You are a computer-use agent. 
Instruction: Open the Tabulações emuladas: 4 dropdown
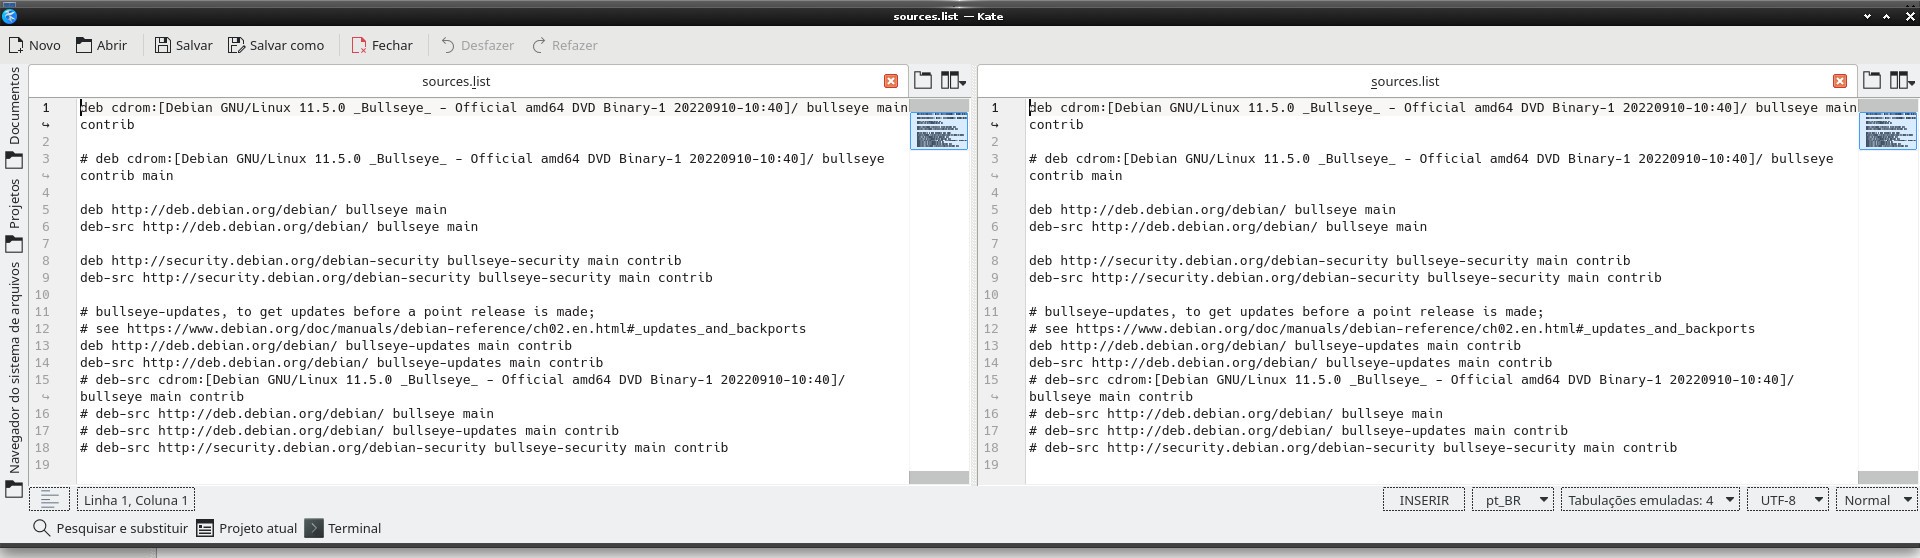1650,500
